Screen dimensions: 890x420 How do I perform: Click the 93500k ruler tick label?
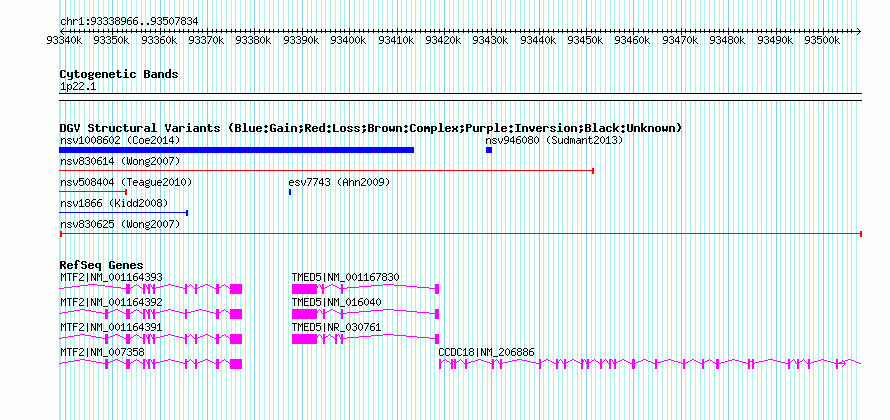tap(820, 40)
